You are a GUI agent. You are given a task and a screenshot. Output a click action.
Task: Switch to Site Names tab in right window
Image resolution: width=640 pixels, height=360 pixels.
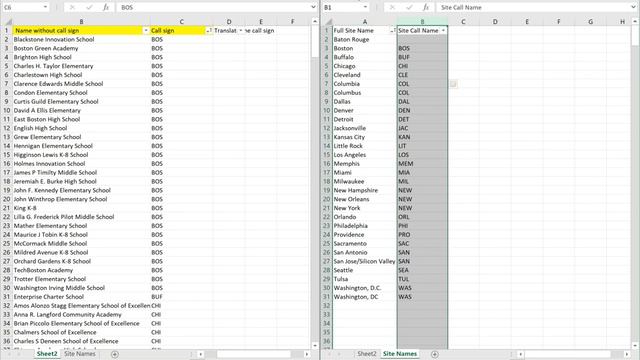pyautogui.click(x=400, y=354)
